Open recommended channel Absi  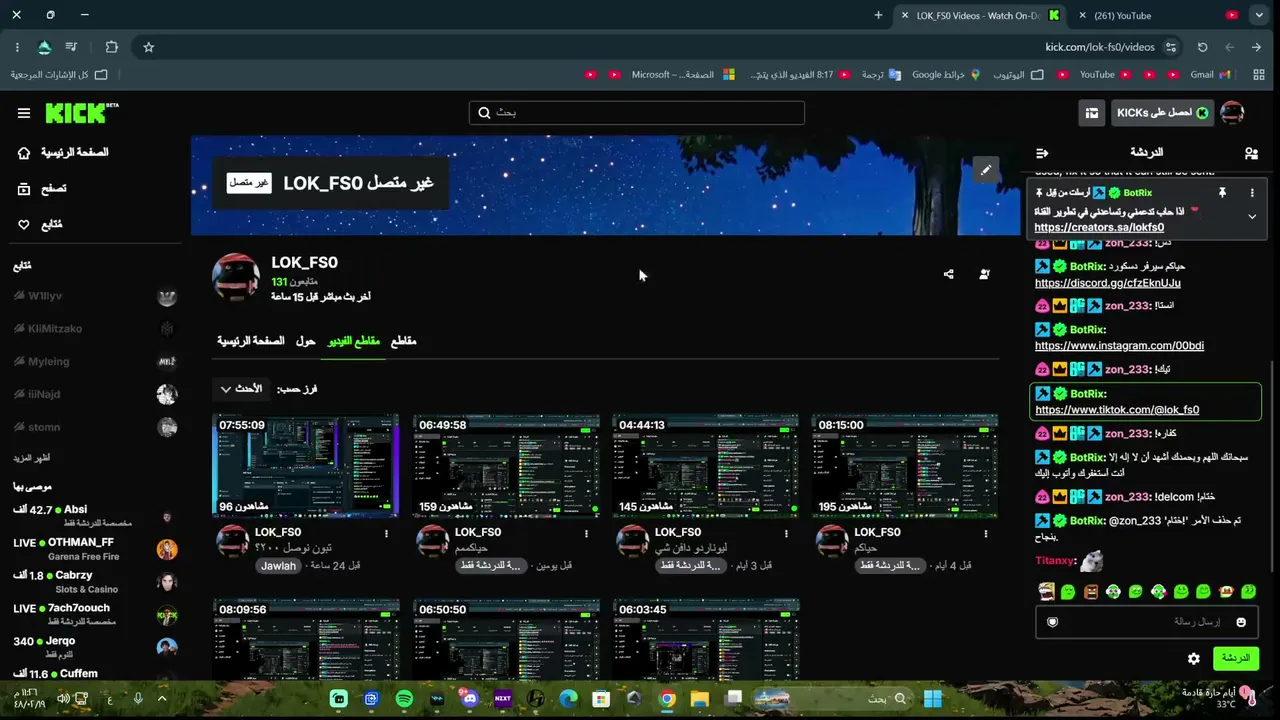[x=95, y=516]
